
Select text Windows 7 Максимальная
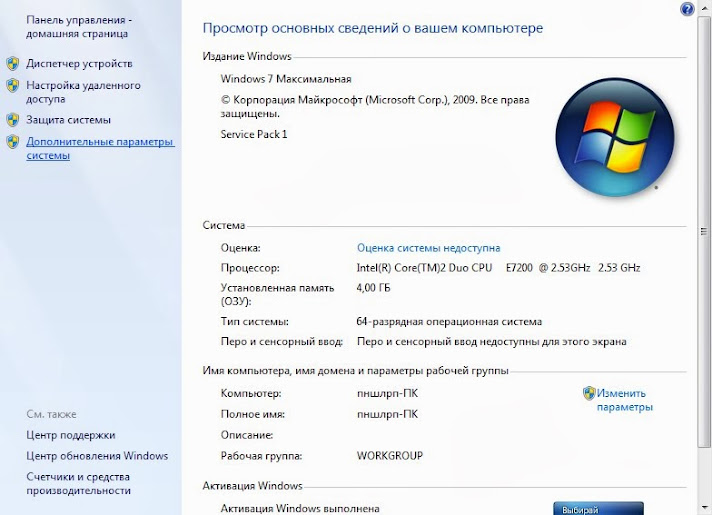pyautogui.click(x=286, y=79)
